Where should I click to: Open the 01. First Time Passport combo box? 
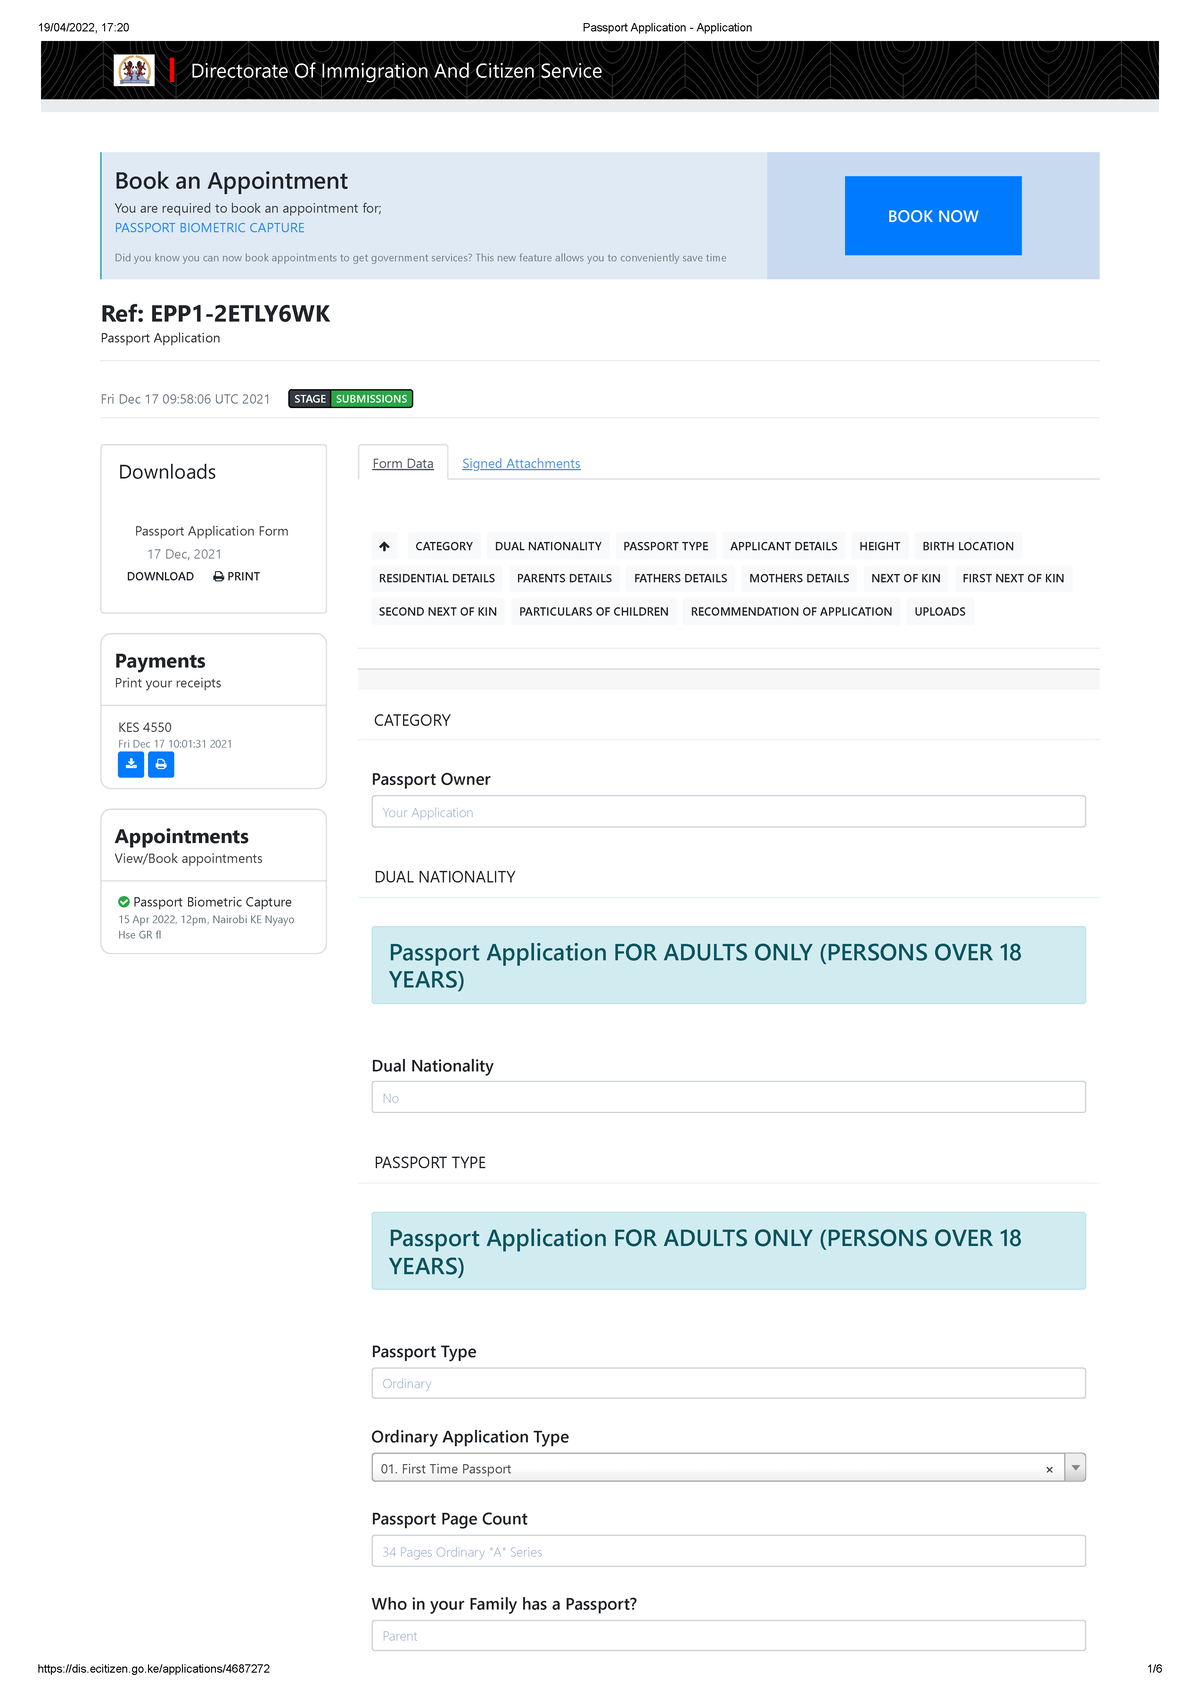710,1468
